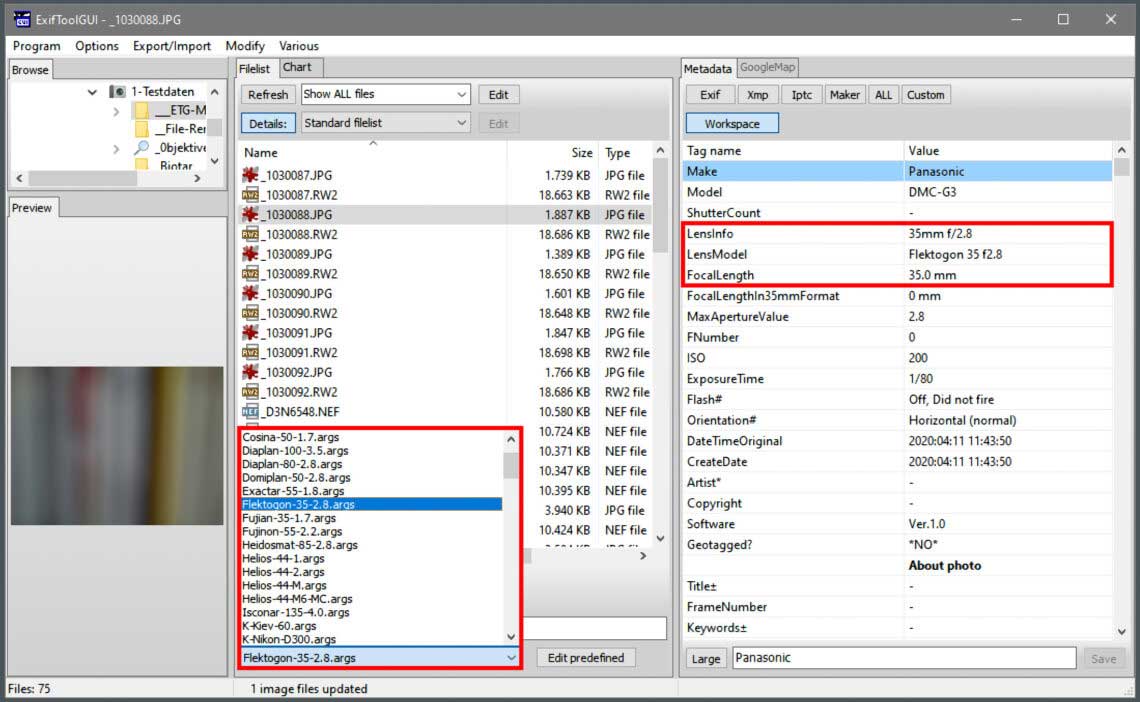This screenshot has width=1140, height=702.
Task: Select Helios-44-2.args from the list
Action: click(x=283, y=572)
